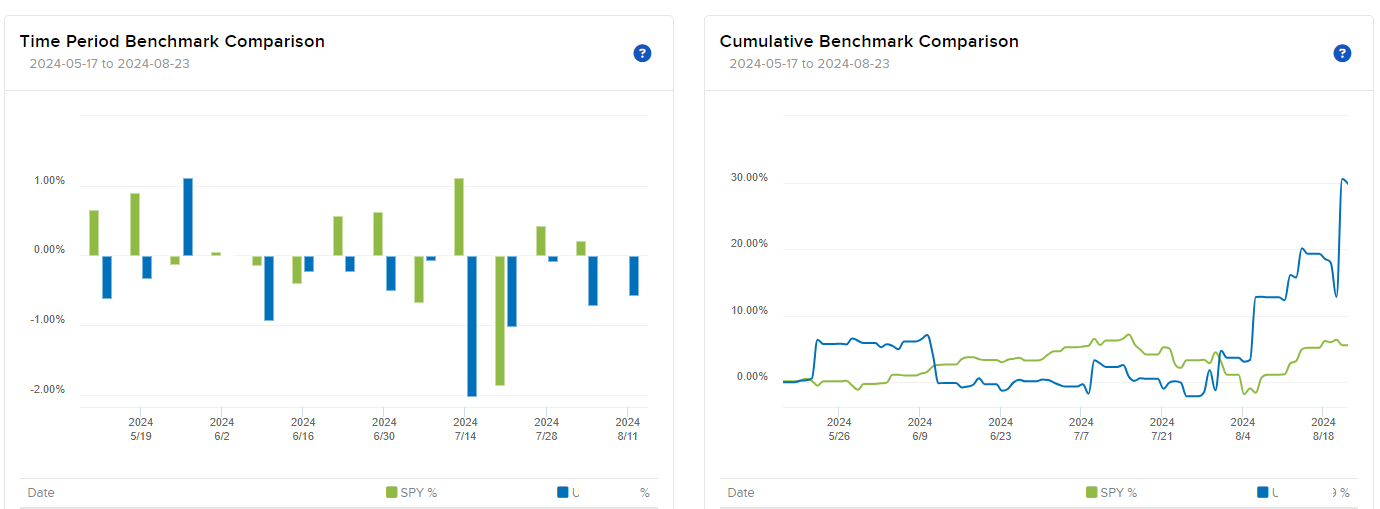Select the large green negative bar after 7/14
This screenshot has width=1380, height=509.
point(499,320)
